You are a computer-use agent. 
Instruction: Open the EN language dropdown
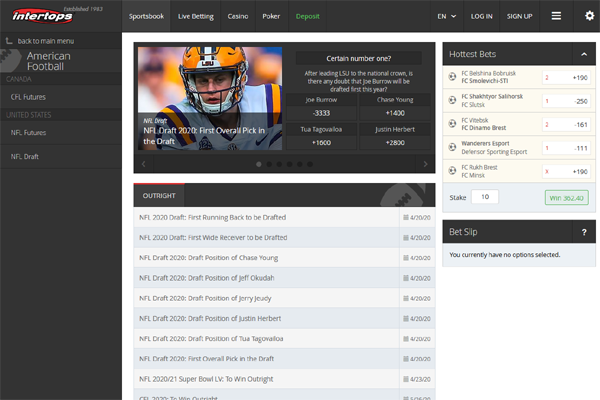pyautogui.click(x=447, y=16)
